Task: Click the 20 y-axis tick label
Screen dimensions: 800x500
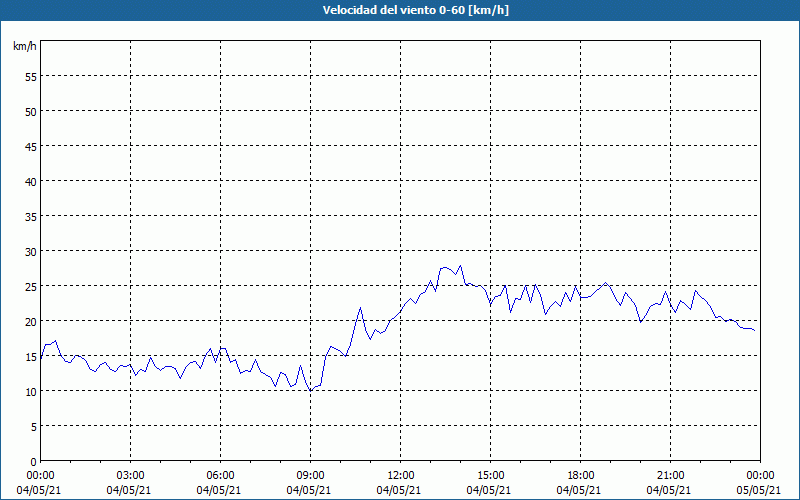Action: tap(31, 321)
